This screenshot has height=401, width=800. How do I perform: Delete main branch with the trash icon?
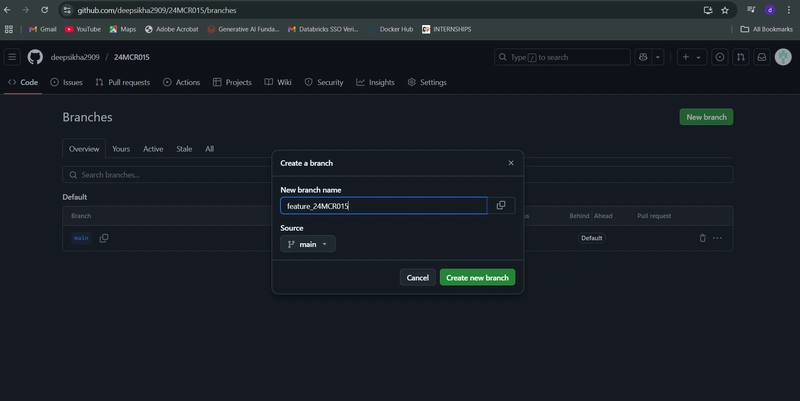tap(703, 238)
